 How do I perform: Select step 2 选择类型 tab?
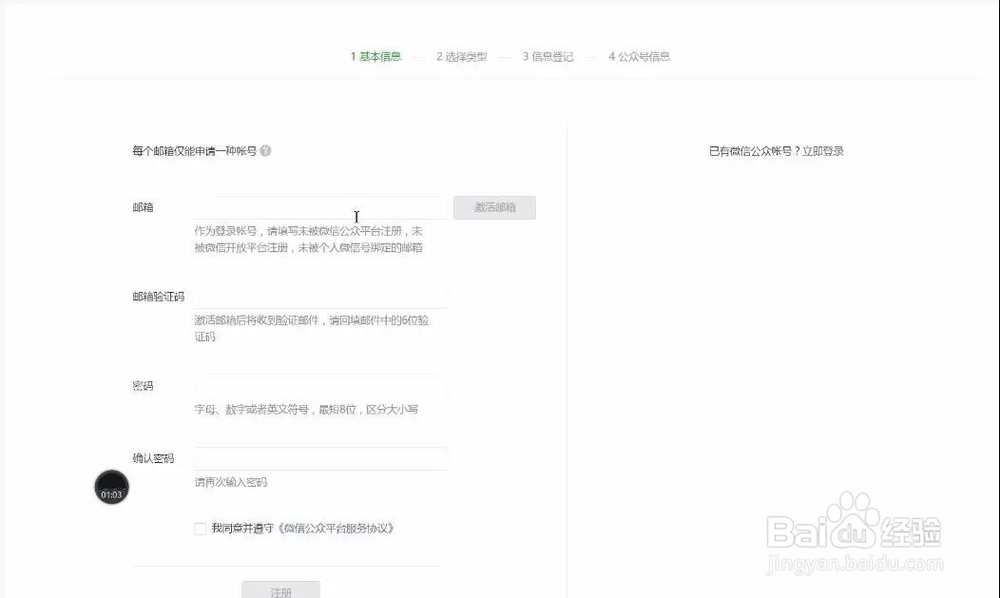pos(462,56)
